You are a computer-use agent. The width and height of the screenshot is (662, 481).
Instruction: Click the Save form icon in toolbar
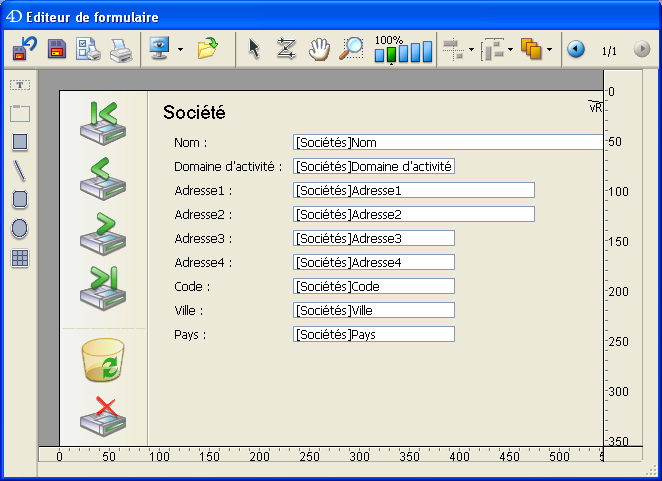click(56, 48)
